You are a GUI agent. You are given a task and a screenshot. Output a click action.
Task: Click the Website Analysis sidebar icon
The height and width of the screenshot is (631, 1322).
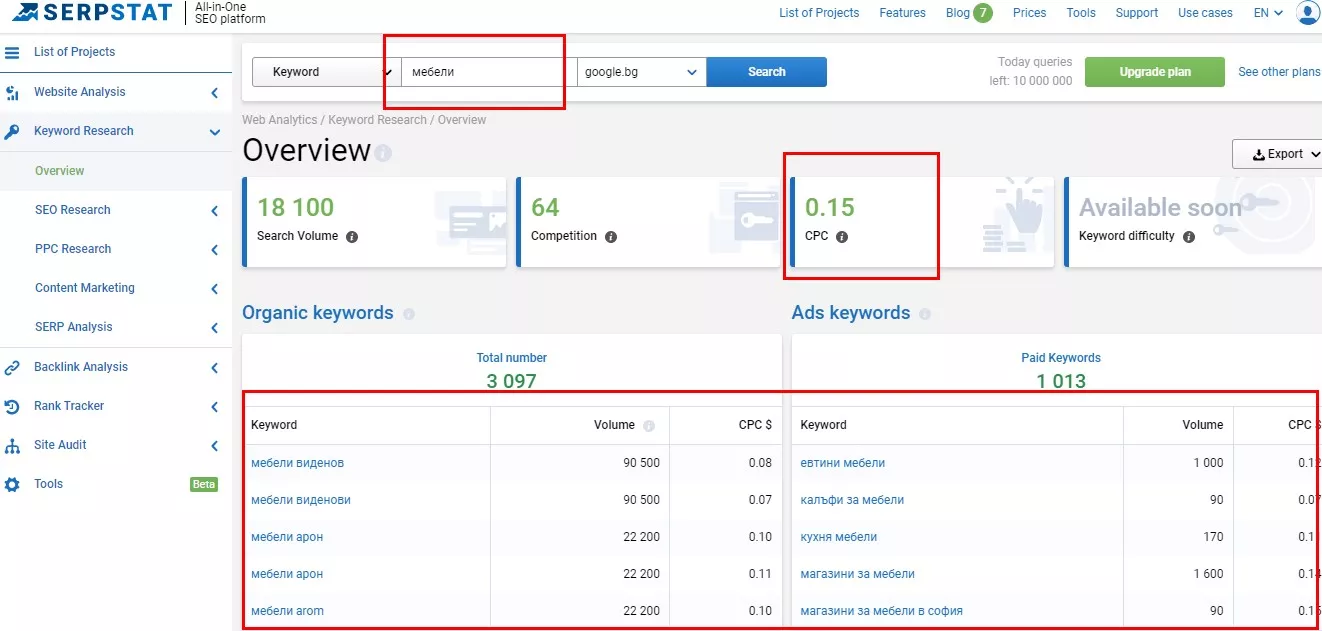coord(12,93)
